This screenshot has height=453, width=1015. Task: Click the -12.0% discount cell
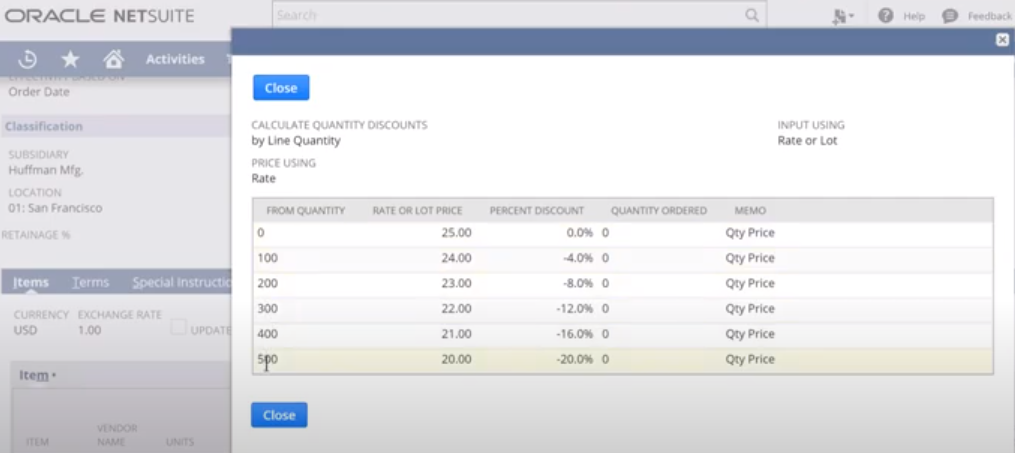575,308
